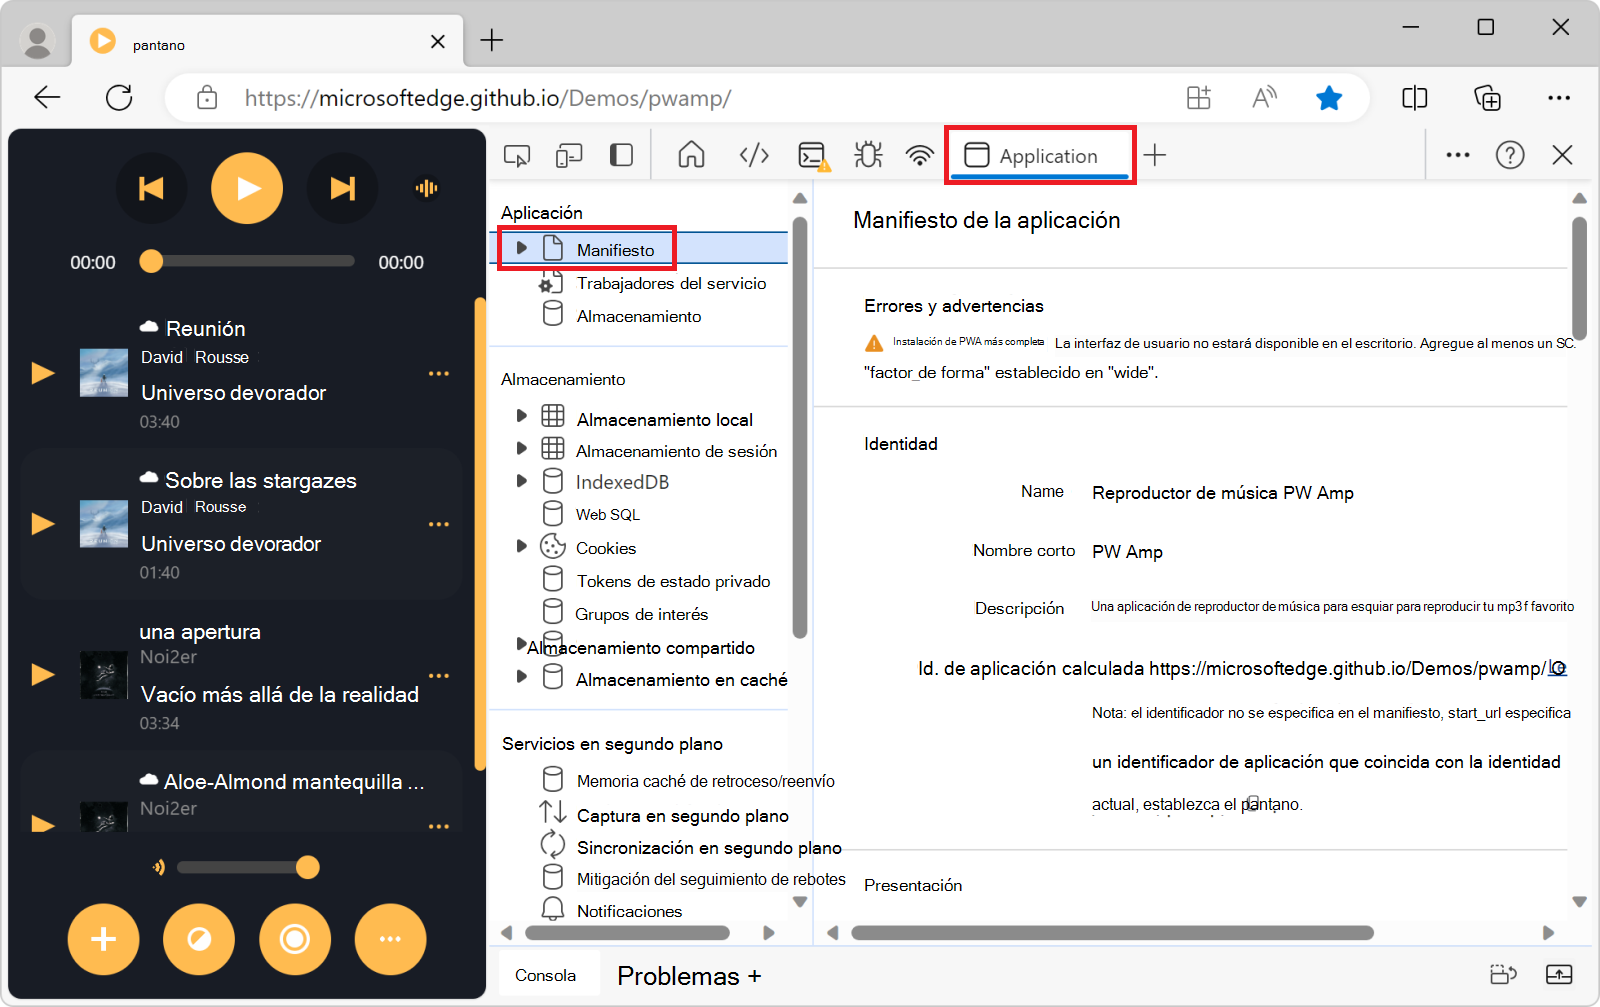Expand the Cookies storage section
Screen dimensions: 1600x1007
tap(521, 546)
